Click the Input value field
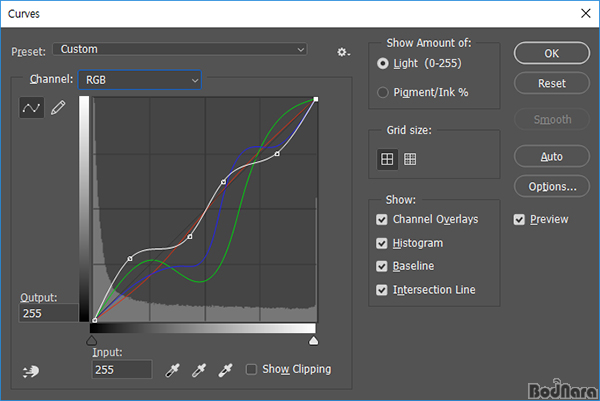The image size is (600, 401). pyautogui.click(x=122, y=369)
